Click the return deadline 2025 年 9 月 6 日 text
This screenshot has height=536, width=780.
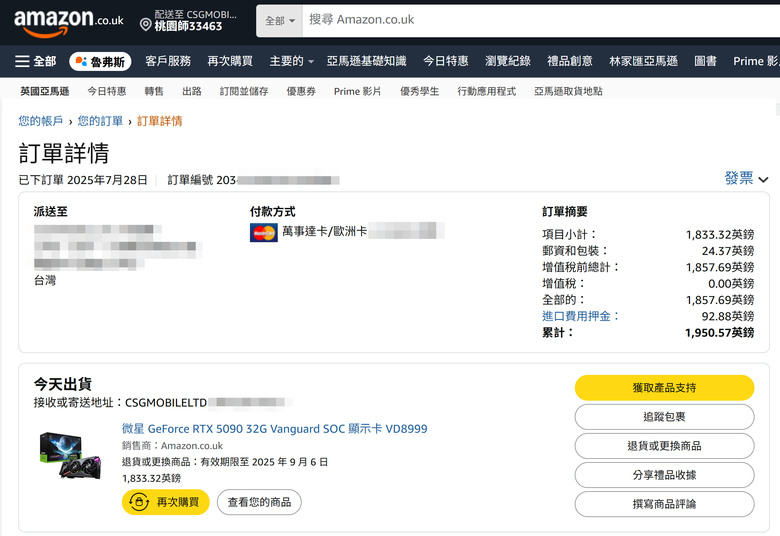290,462
